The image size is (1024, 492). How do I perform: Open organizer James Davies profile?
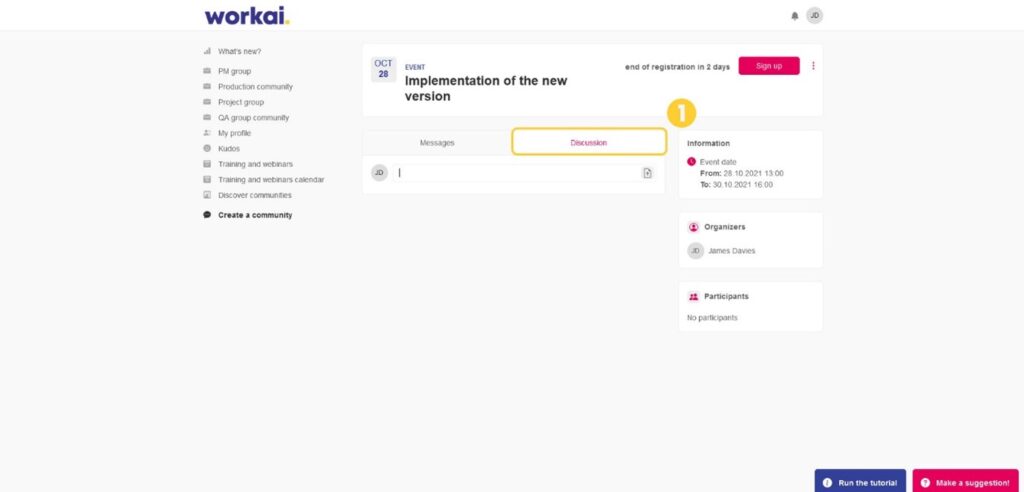(731, 251)
